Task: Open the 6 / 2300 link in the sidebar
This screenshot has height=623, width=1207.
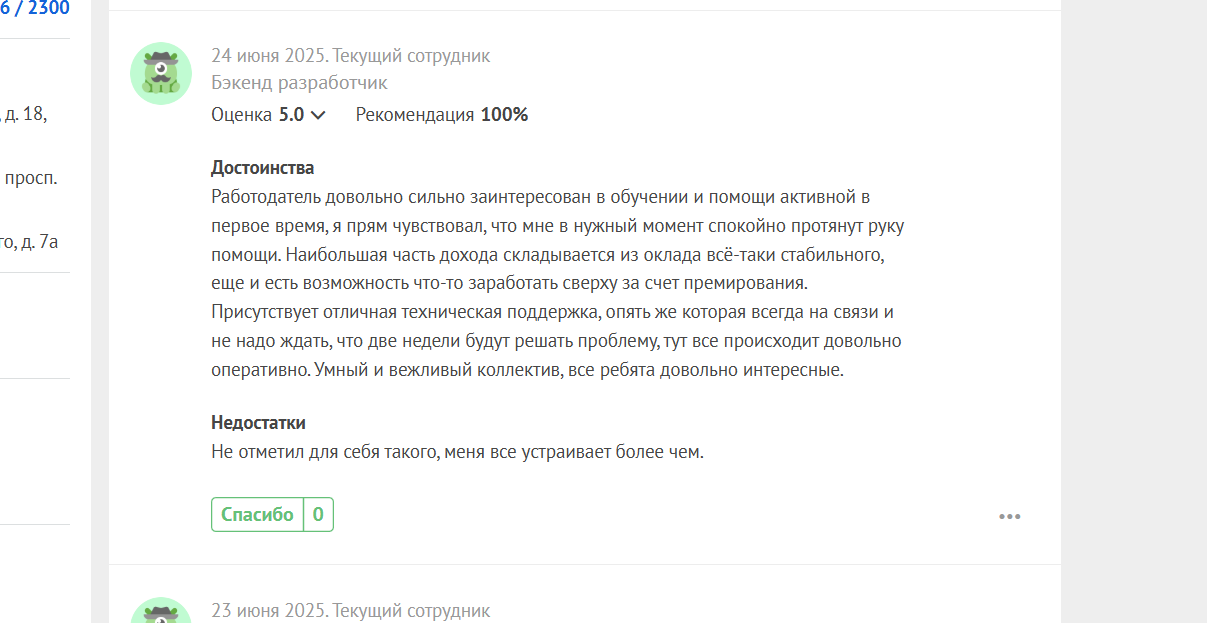Action: tap(35, 9)
